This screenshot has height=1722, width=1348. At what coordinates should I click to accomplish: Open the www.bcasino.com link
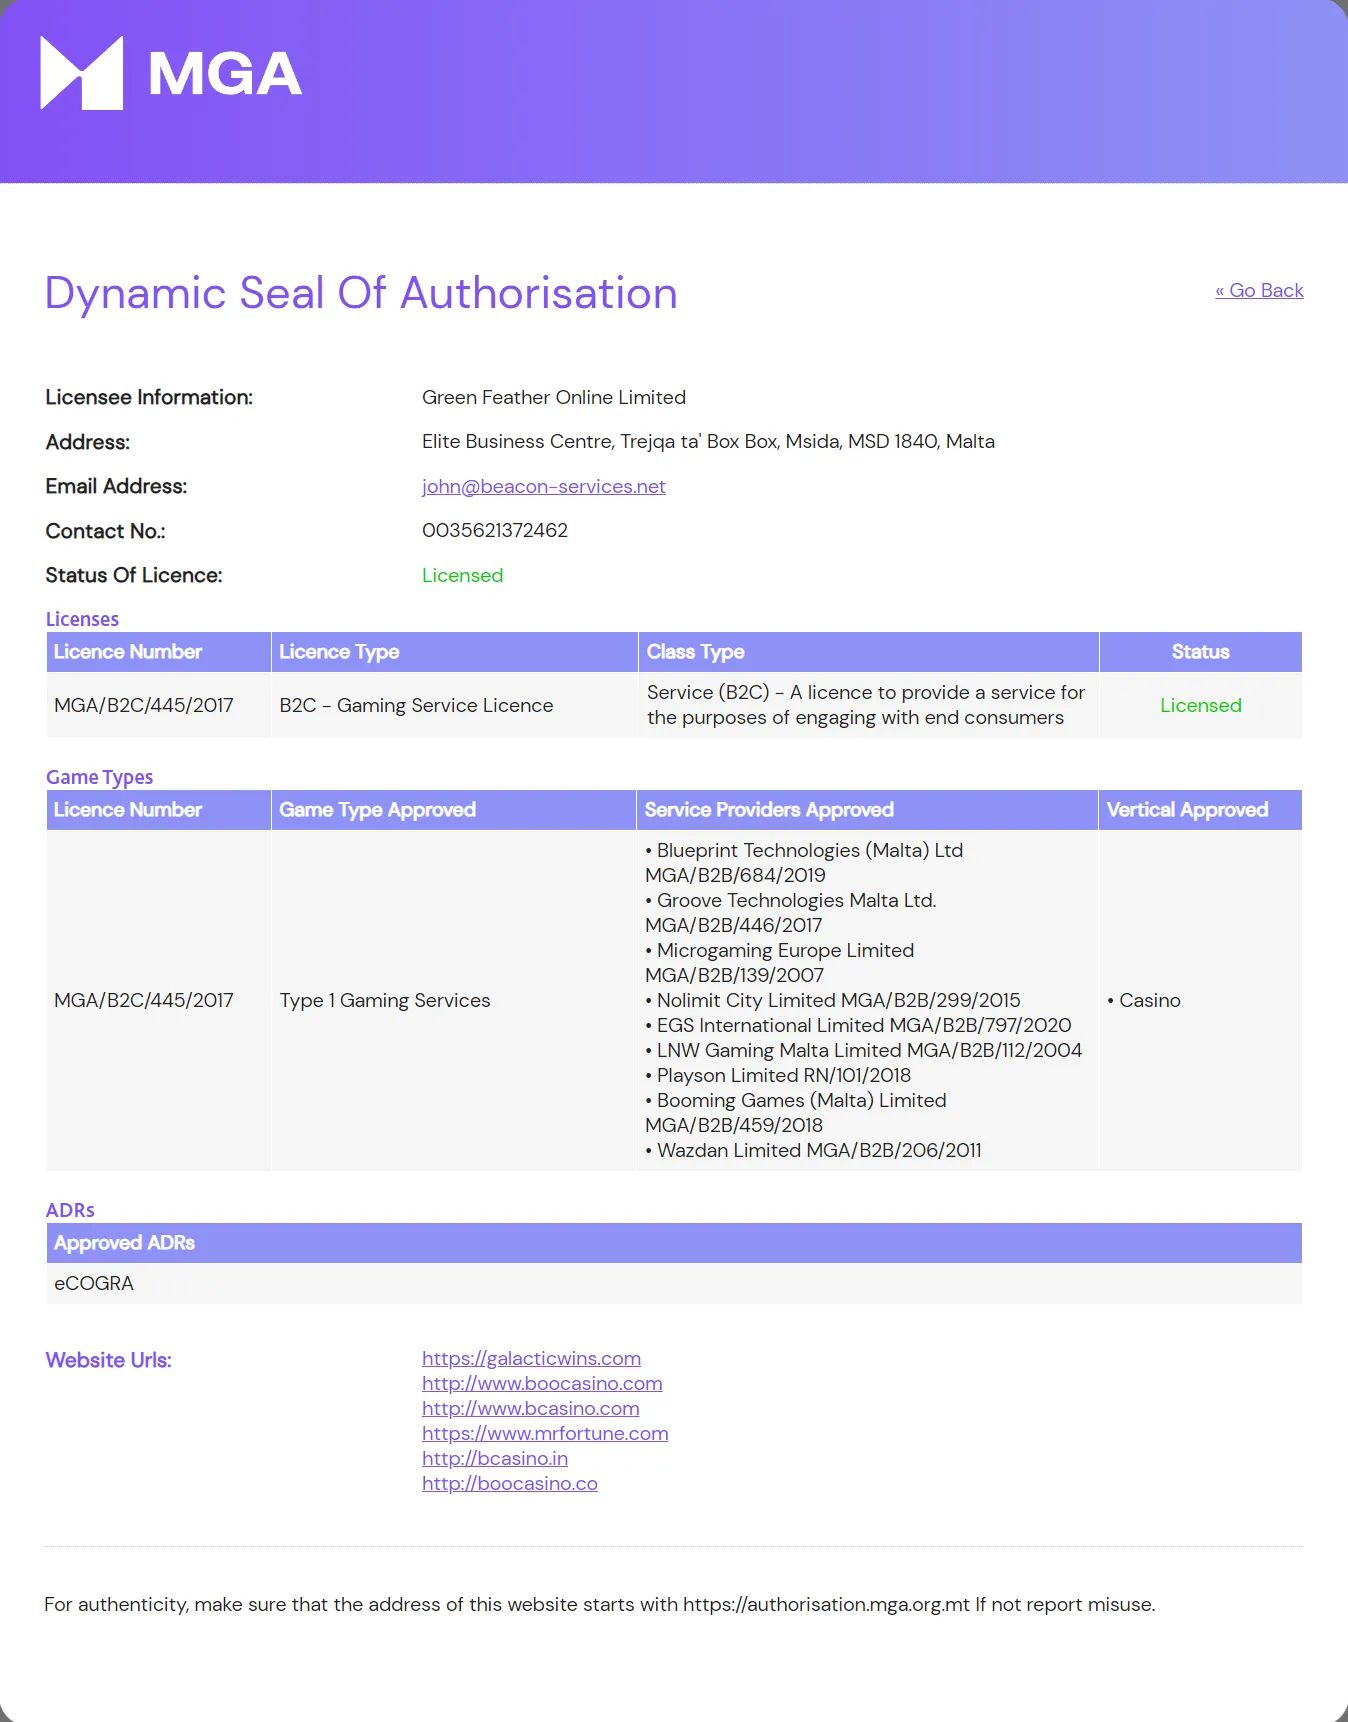coord(530,1408)
